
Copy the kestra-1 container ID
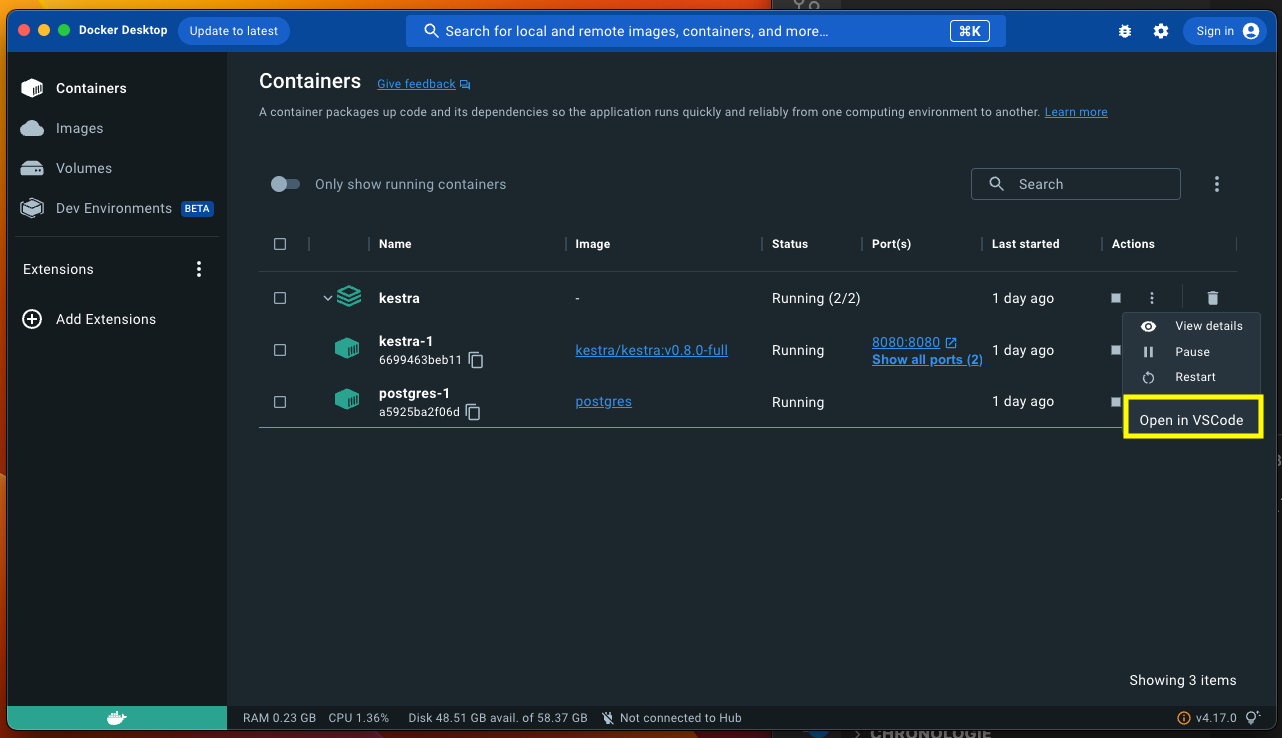click(476, 359)
